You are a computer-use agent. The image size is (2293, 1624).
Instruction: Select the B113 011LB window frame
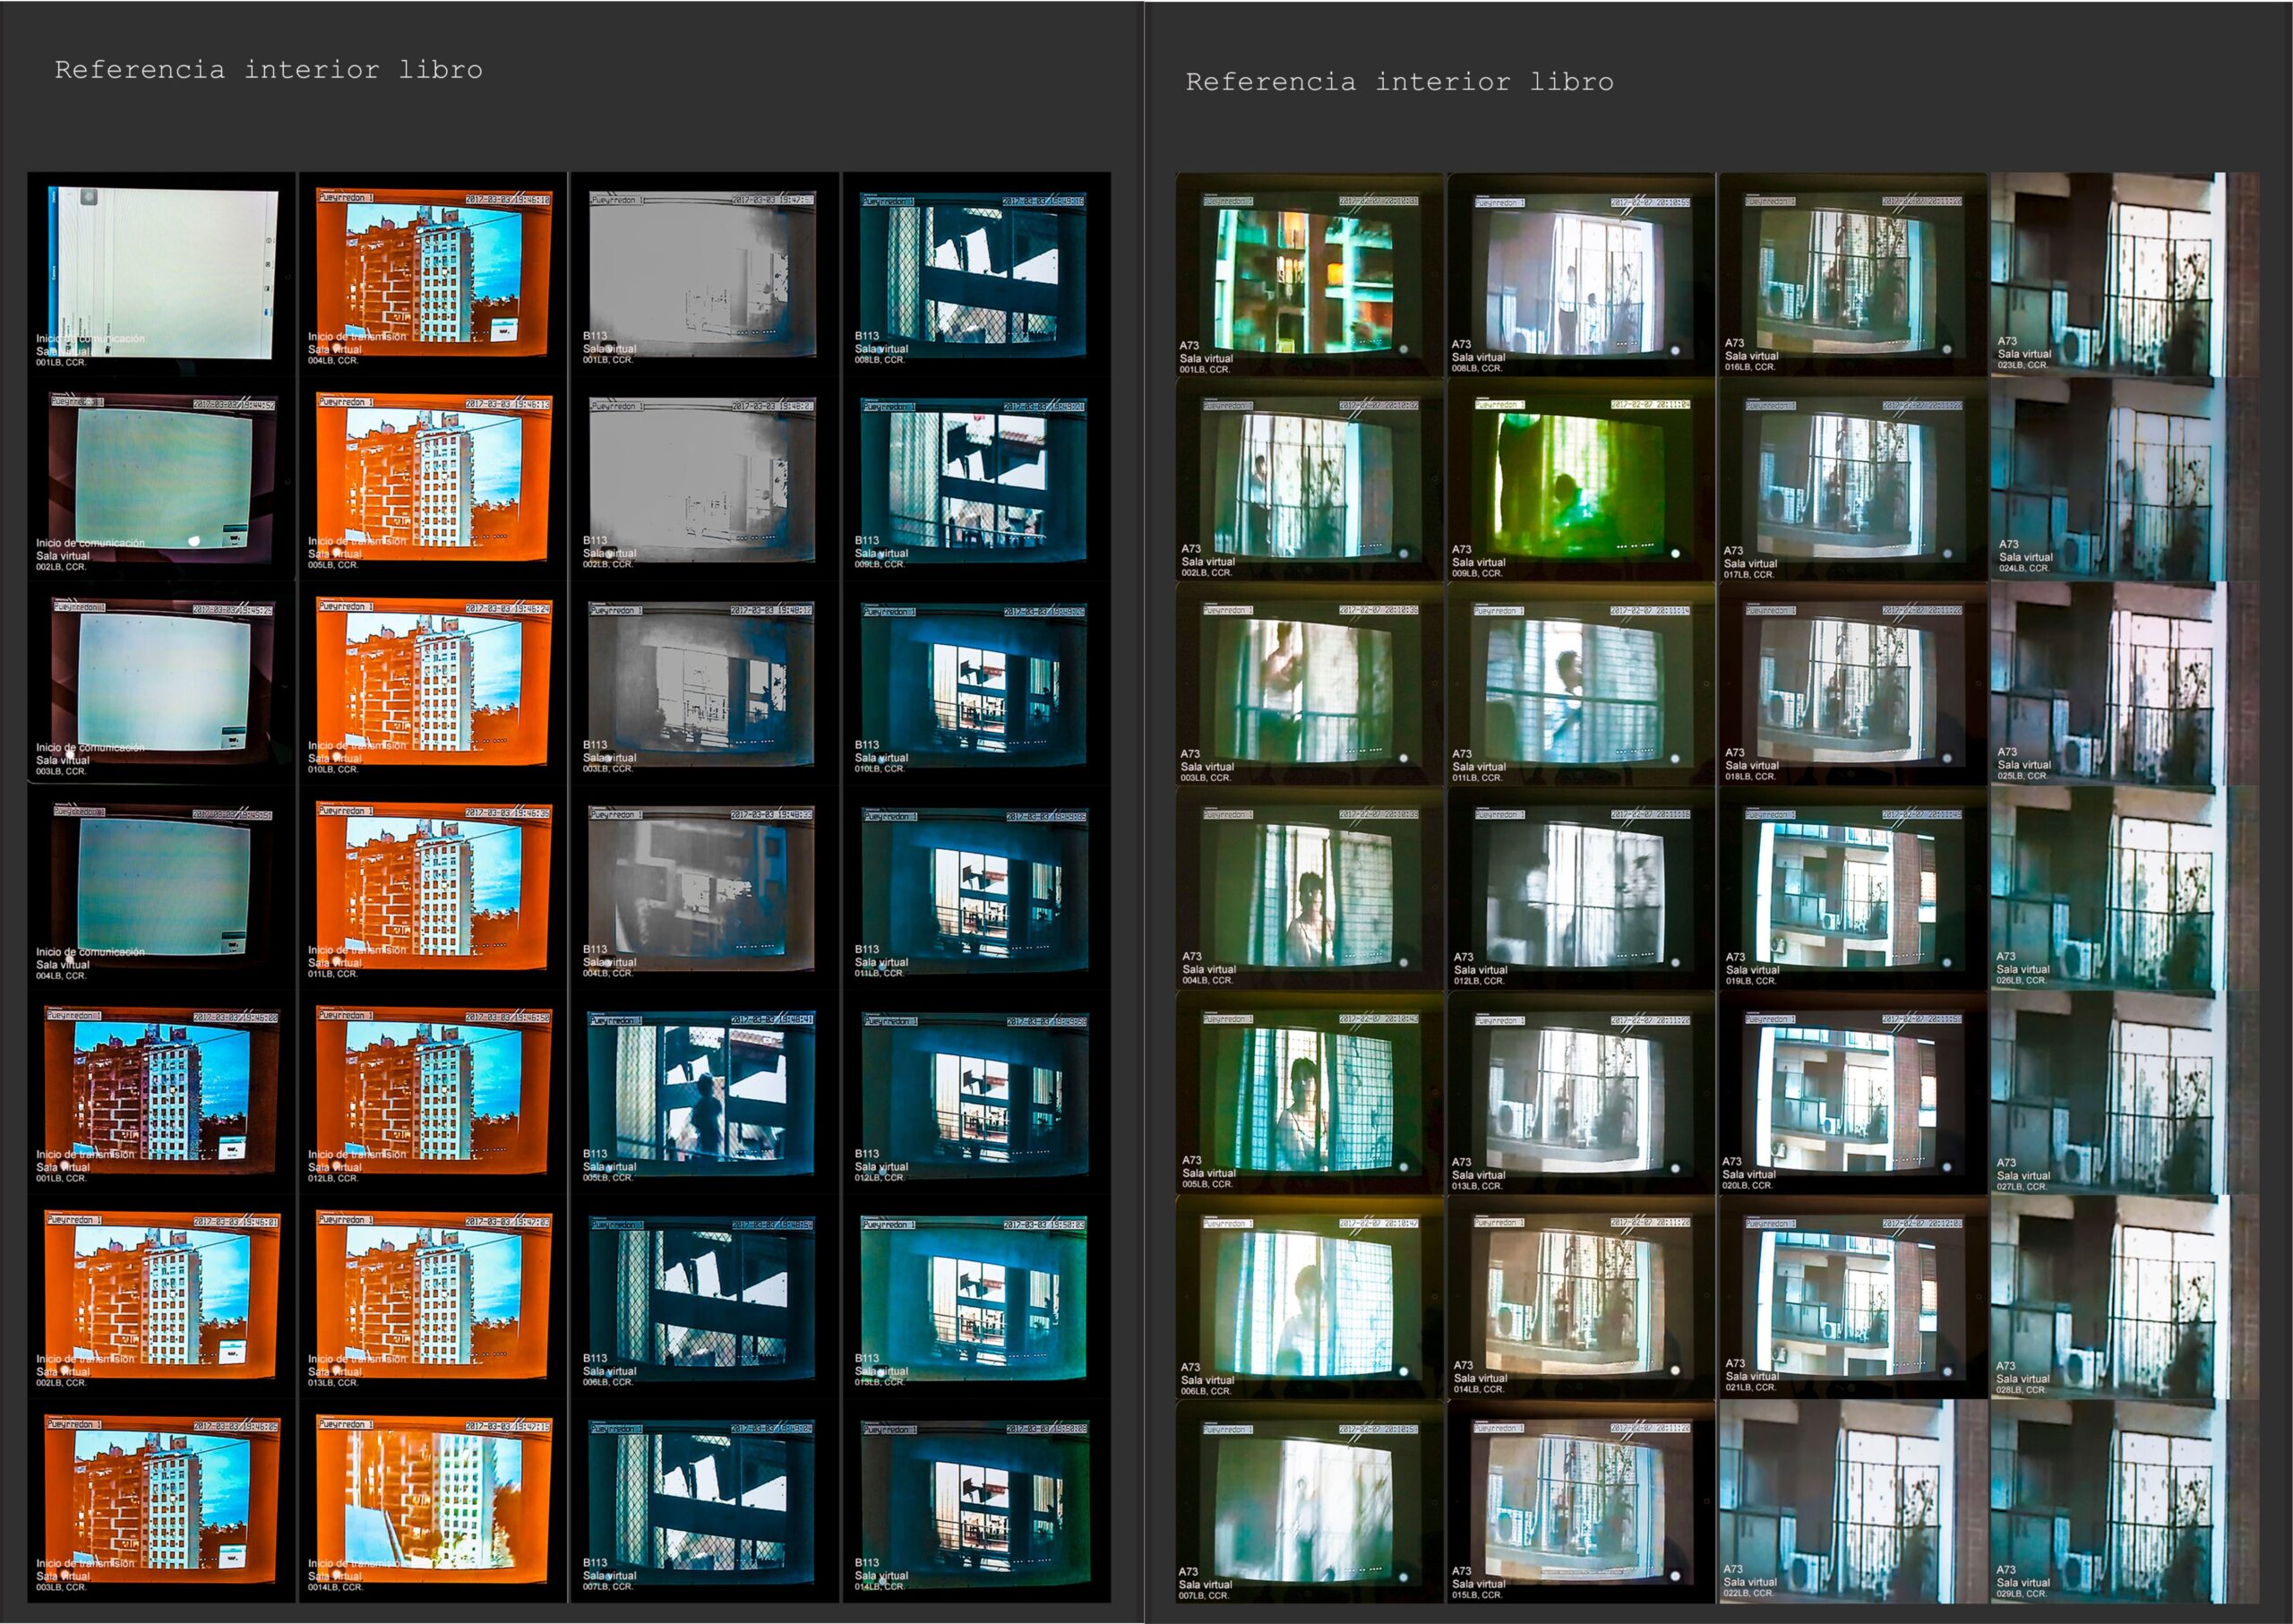click(x=976, y=890)
